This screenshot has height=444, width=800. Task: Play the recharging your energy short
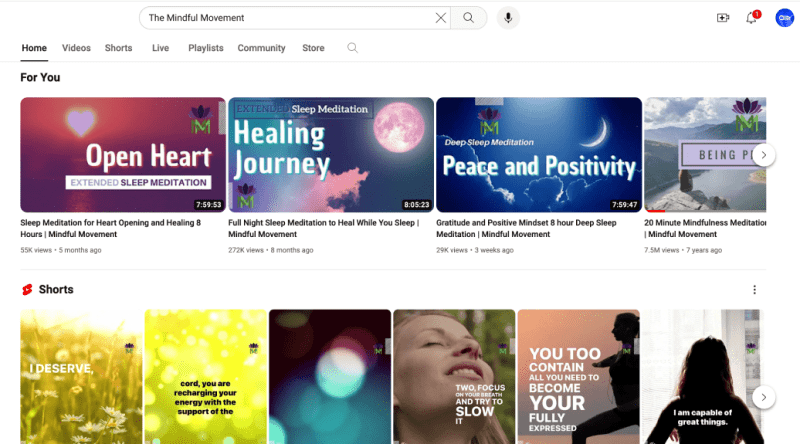click(206, 377)
